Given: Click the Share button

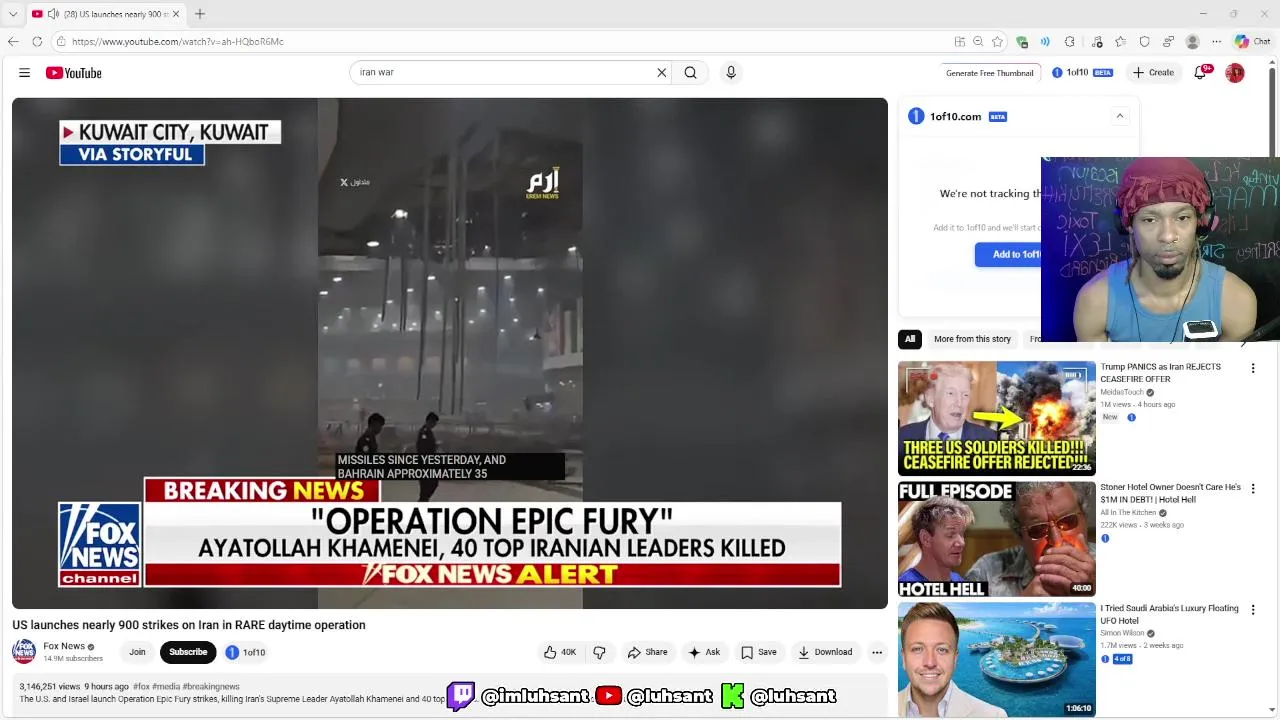Looking at the screenshot, I should coord(647,652).
